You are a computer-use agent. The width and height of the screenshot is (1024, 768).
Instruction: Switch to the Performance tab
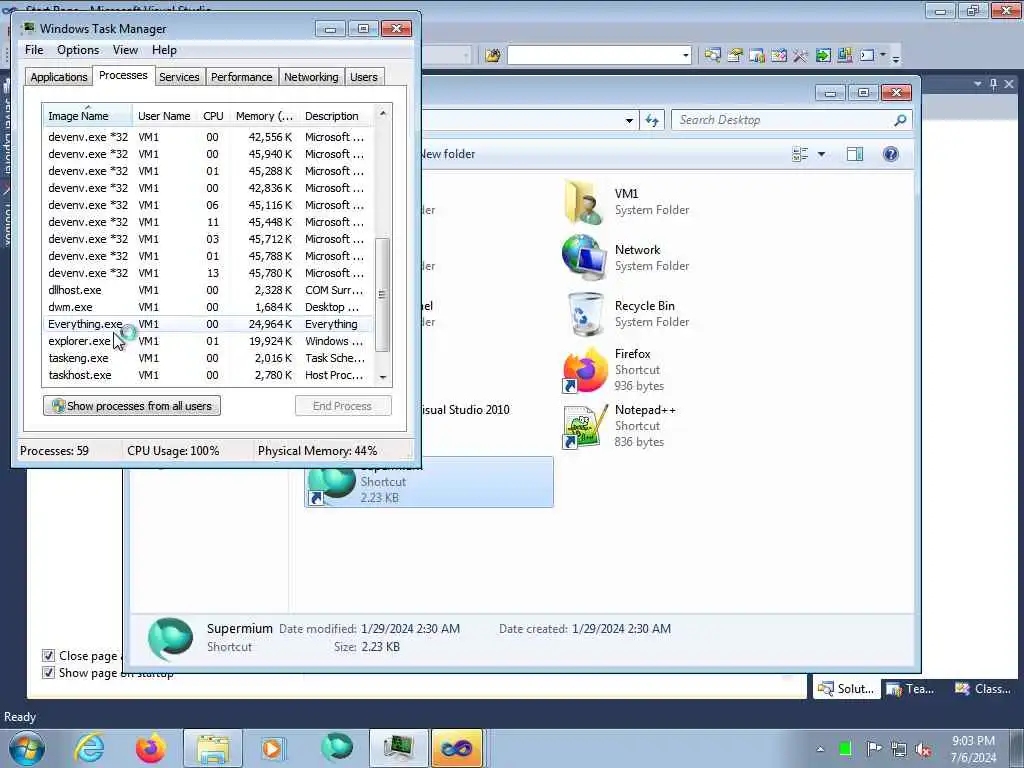click(242, 77)
